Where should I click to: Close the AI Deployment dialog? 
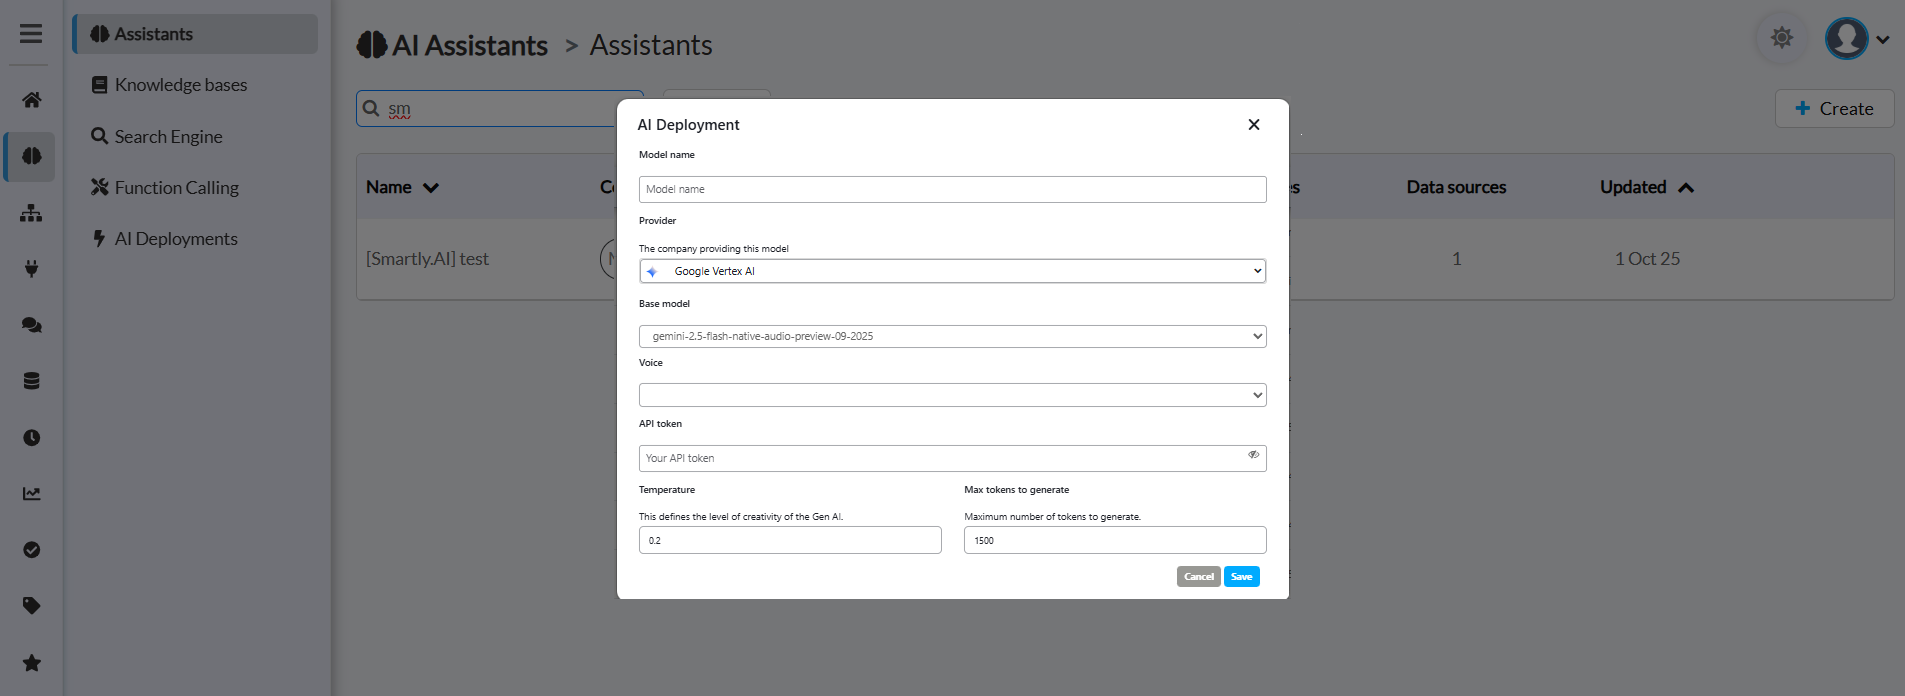[x=1254, y=125]
